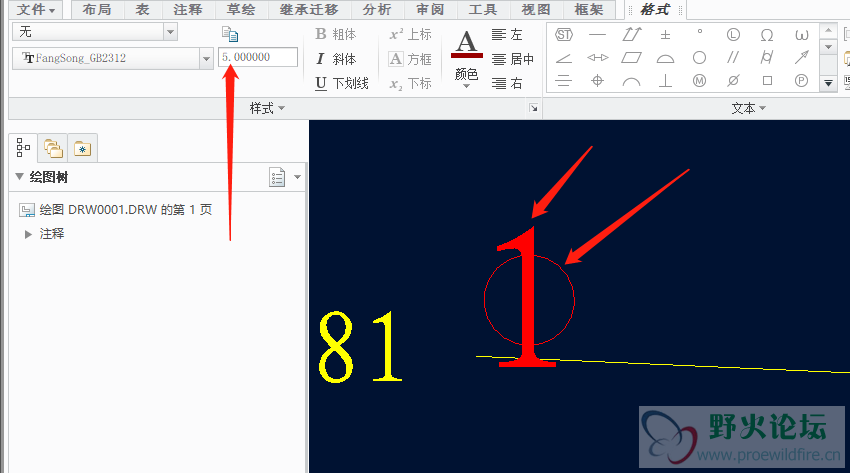Insert the position crosshair symbol

point(597,81)
